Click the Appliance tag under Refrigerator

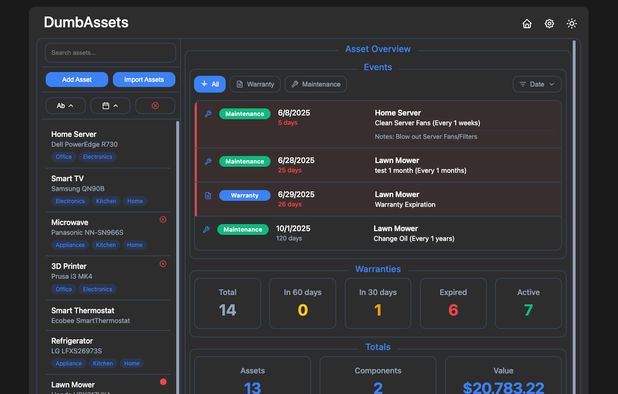69,363
